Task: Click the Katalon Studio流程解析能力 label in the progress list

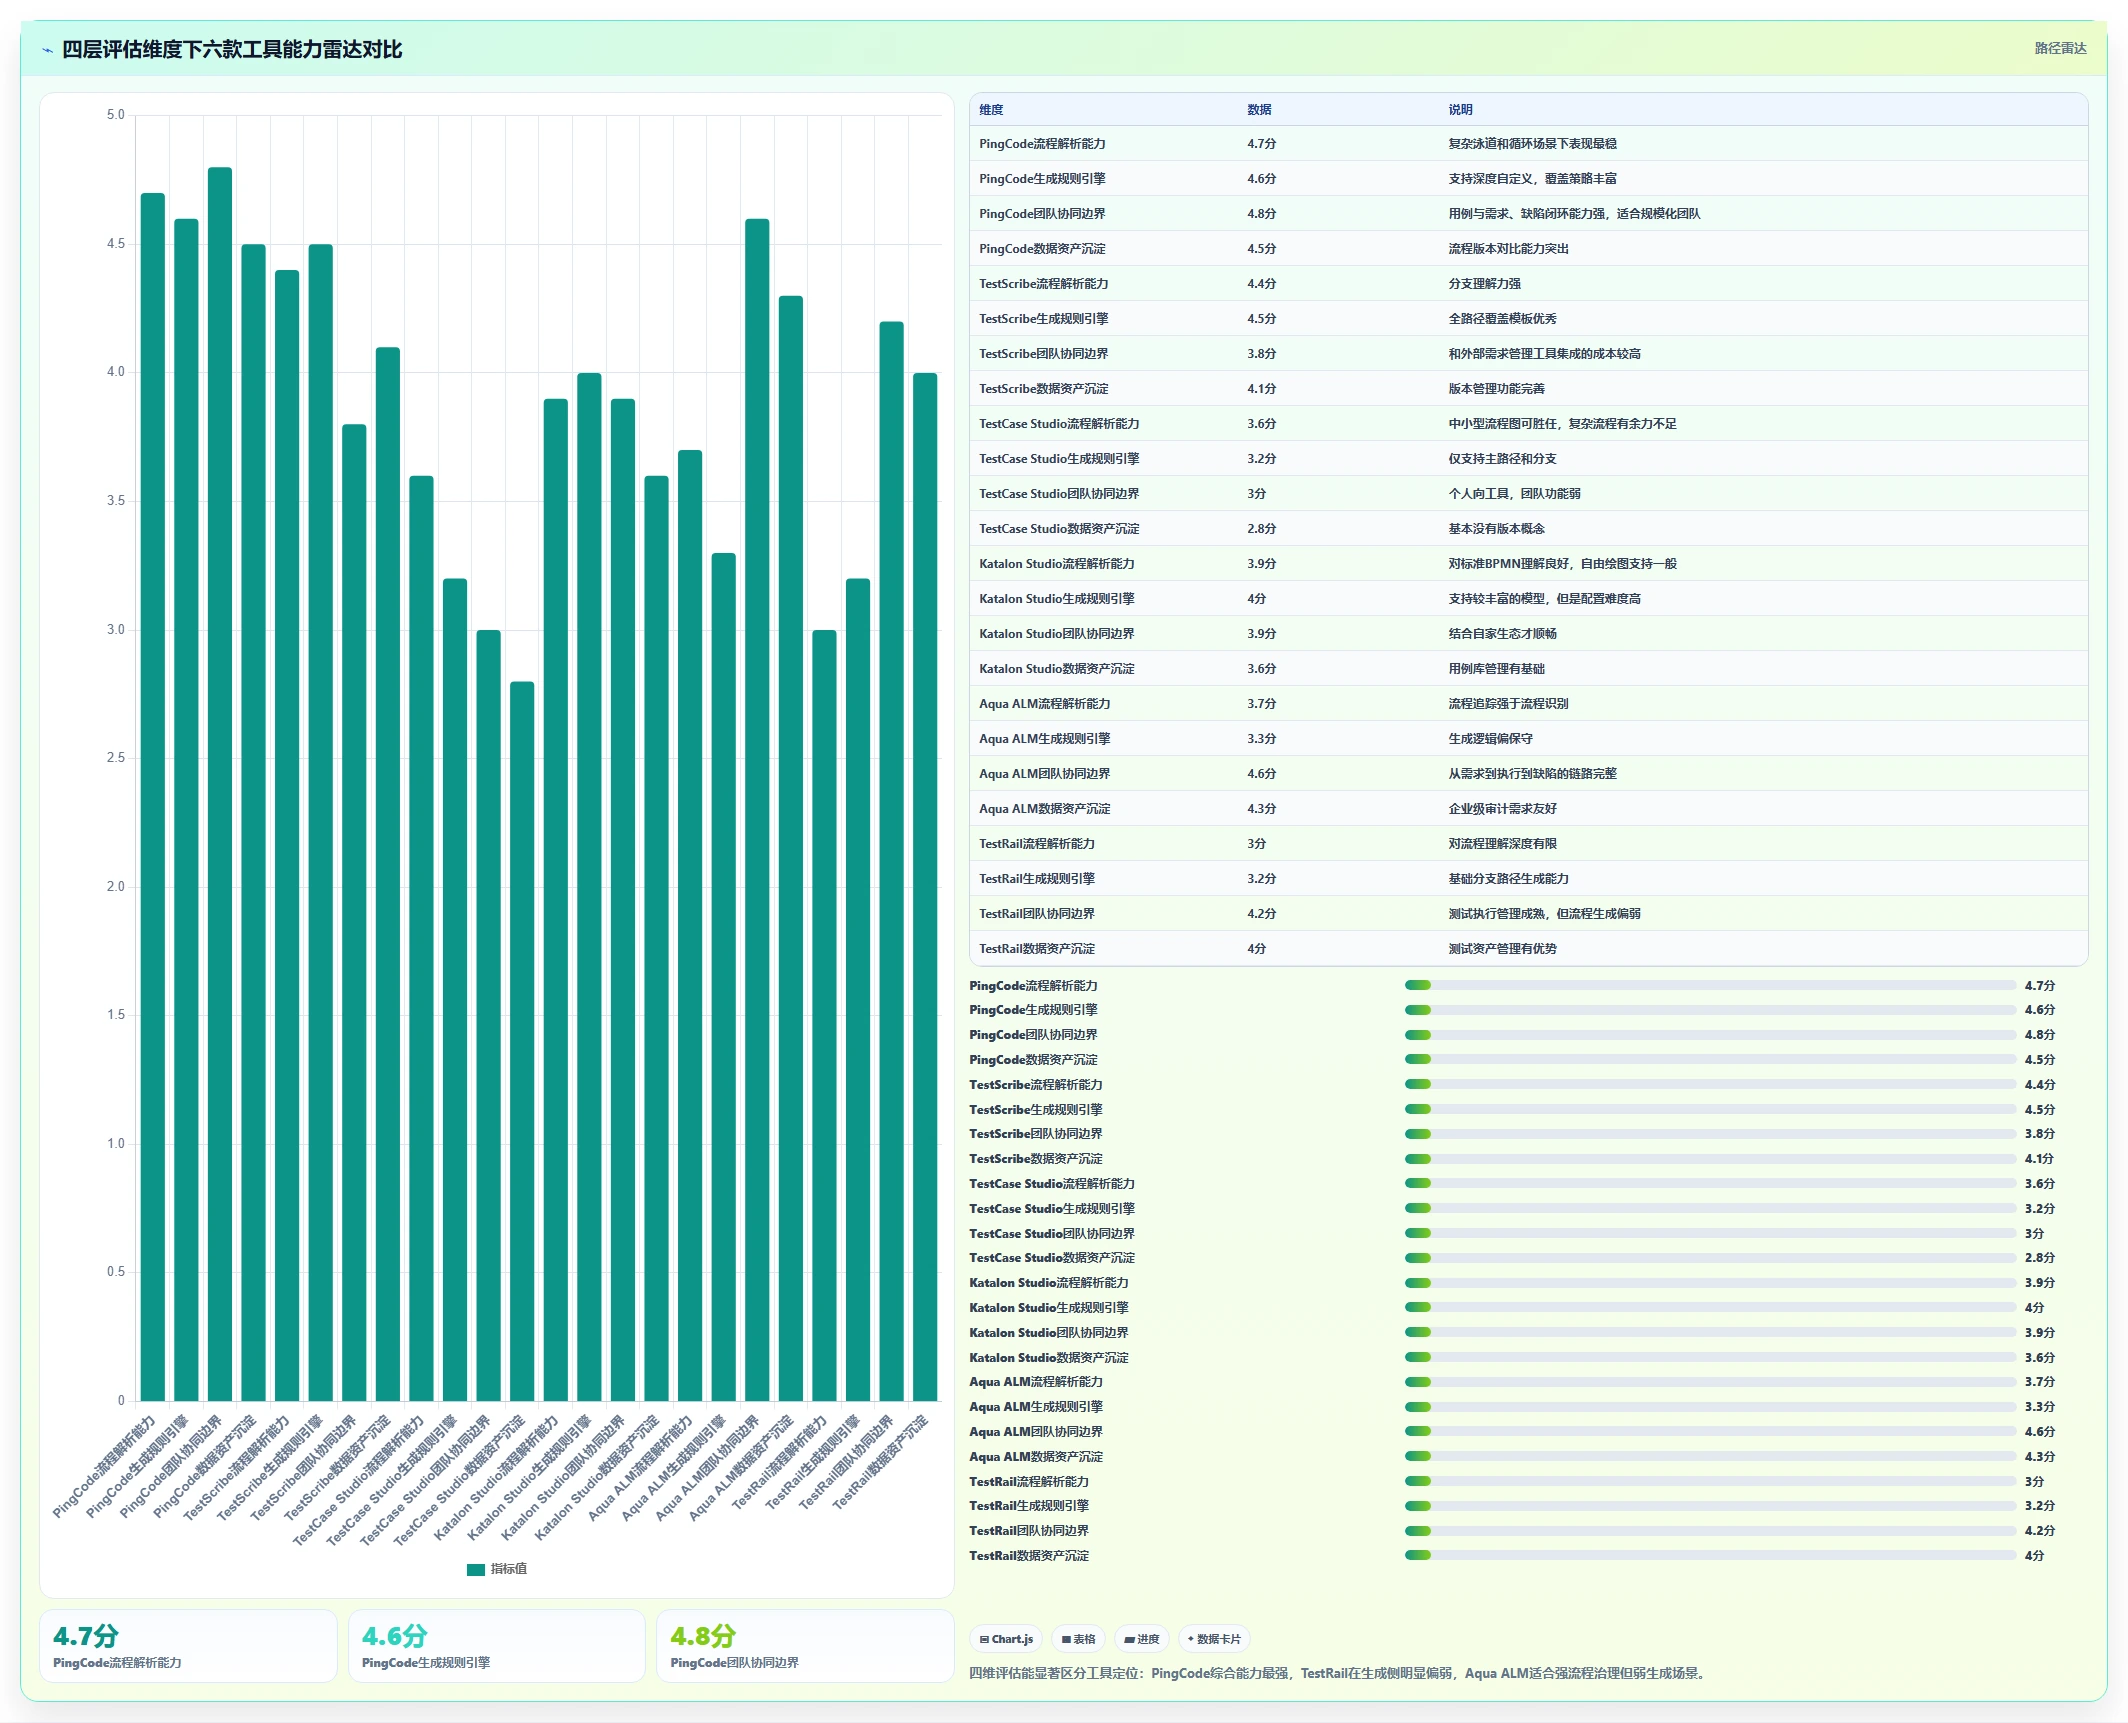Action: click(1048, 1283)
